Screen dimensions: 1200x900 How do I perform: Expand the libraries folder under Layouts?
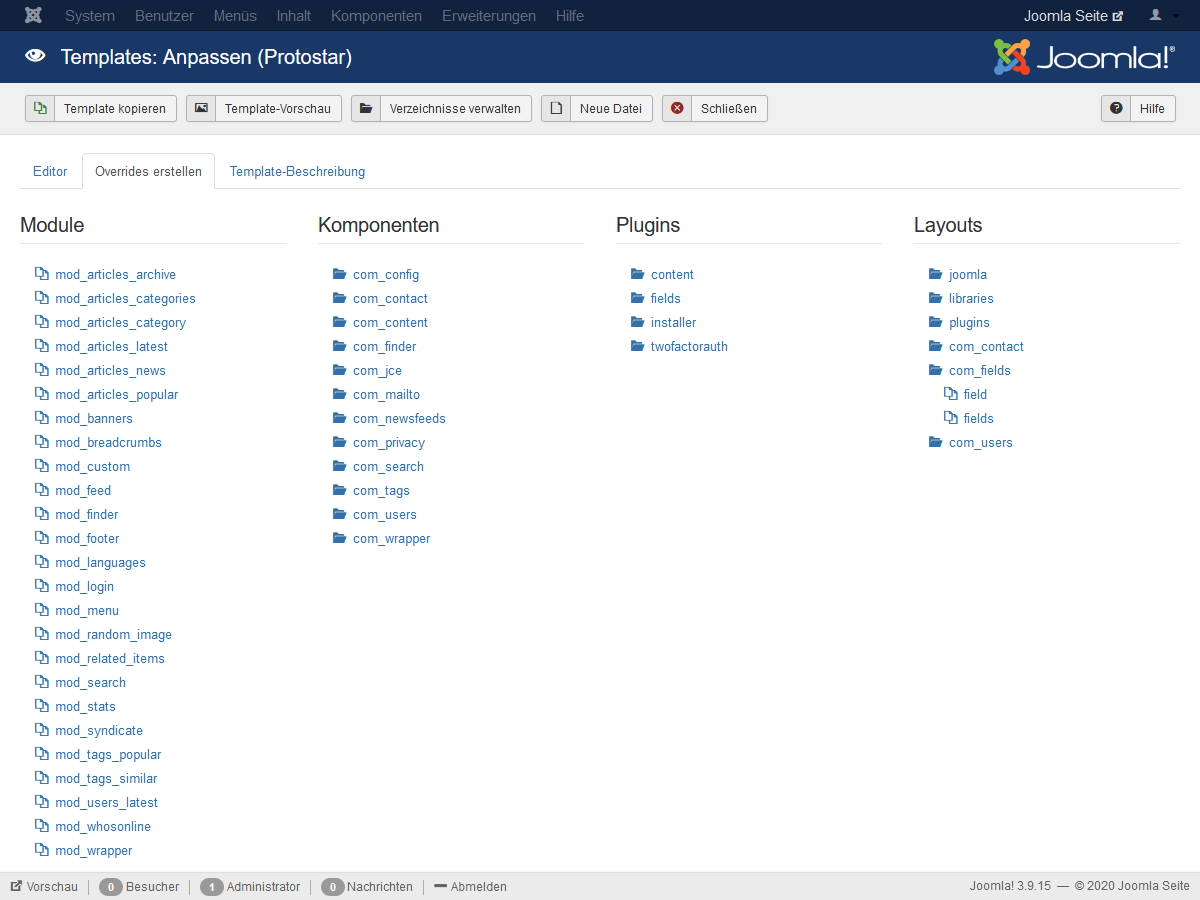961,298
